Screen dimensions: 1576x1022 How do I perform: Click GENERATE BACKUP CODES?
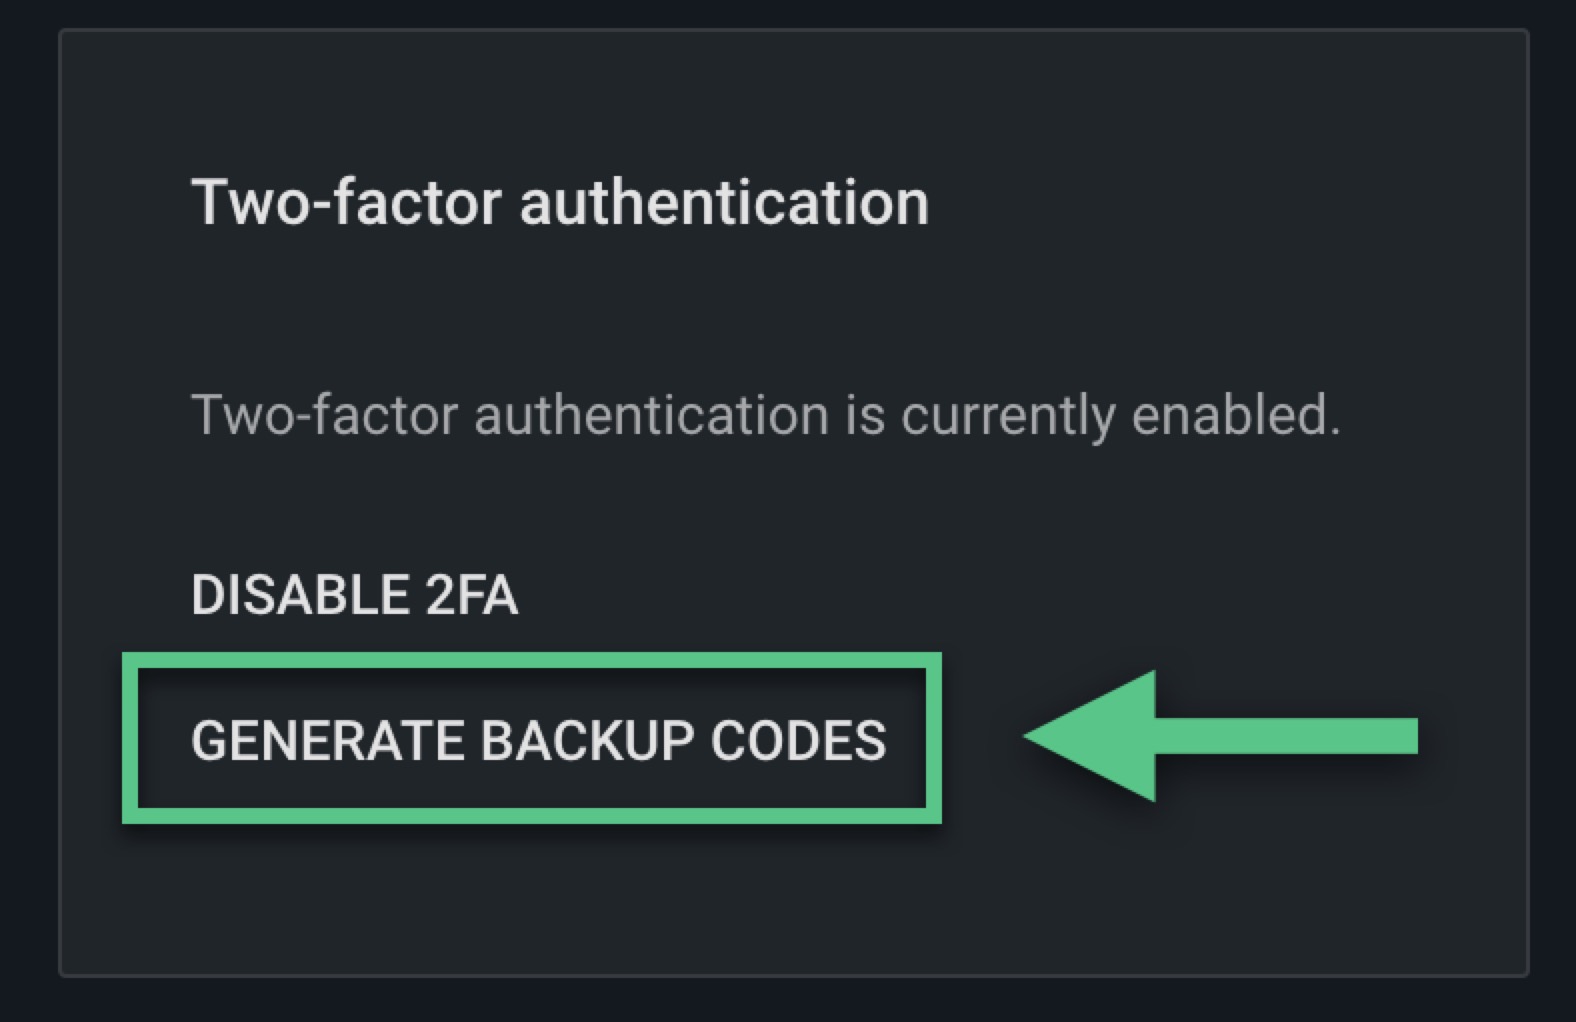(538, 741)
